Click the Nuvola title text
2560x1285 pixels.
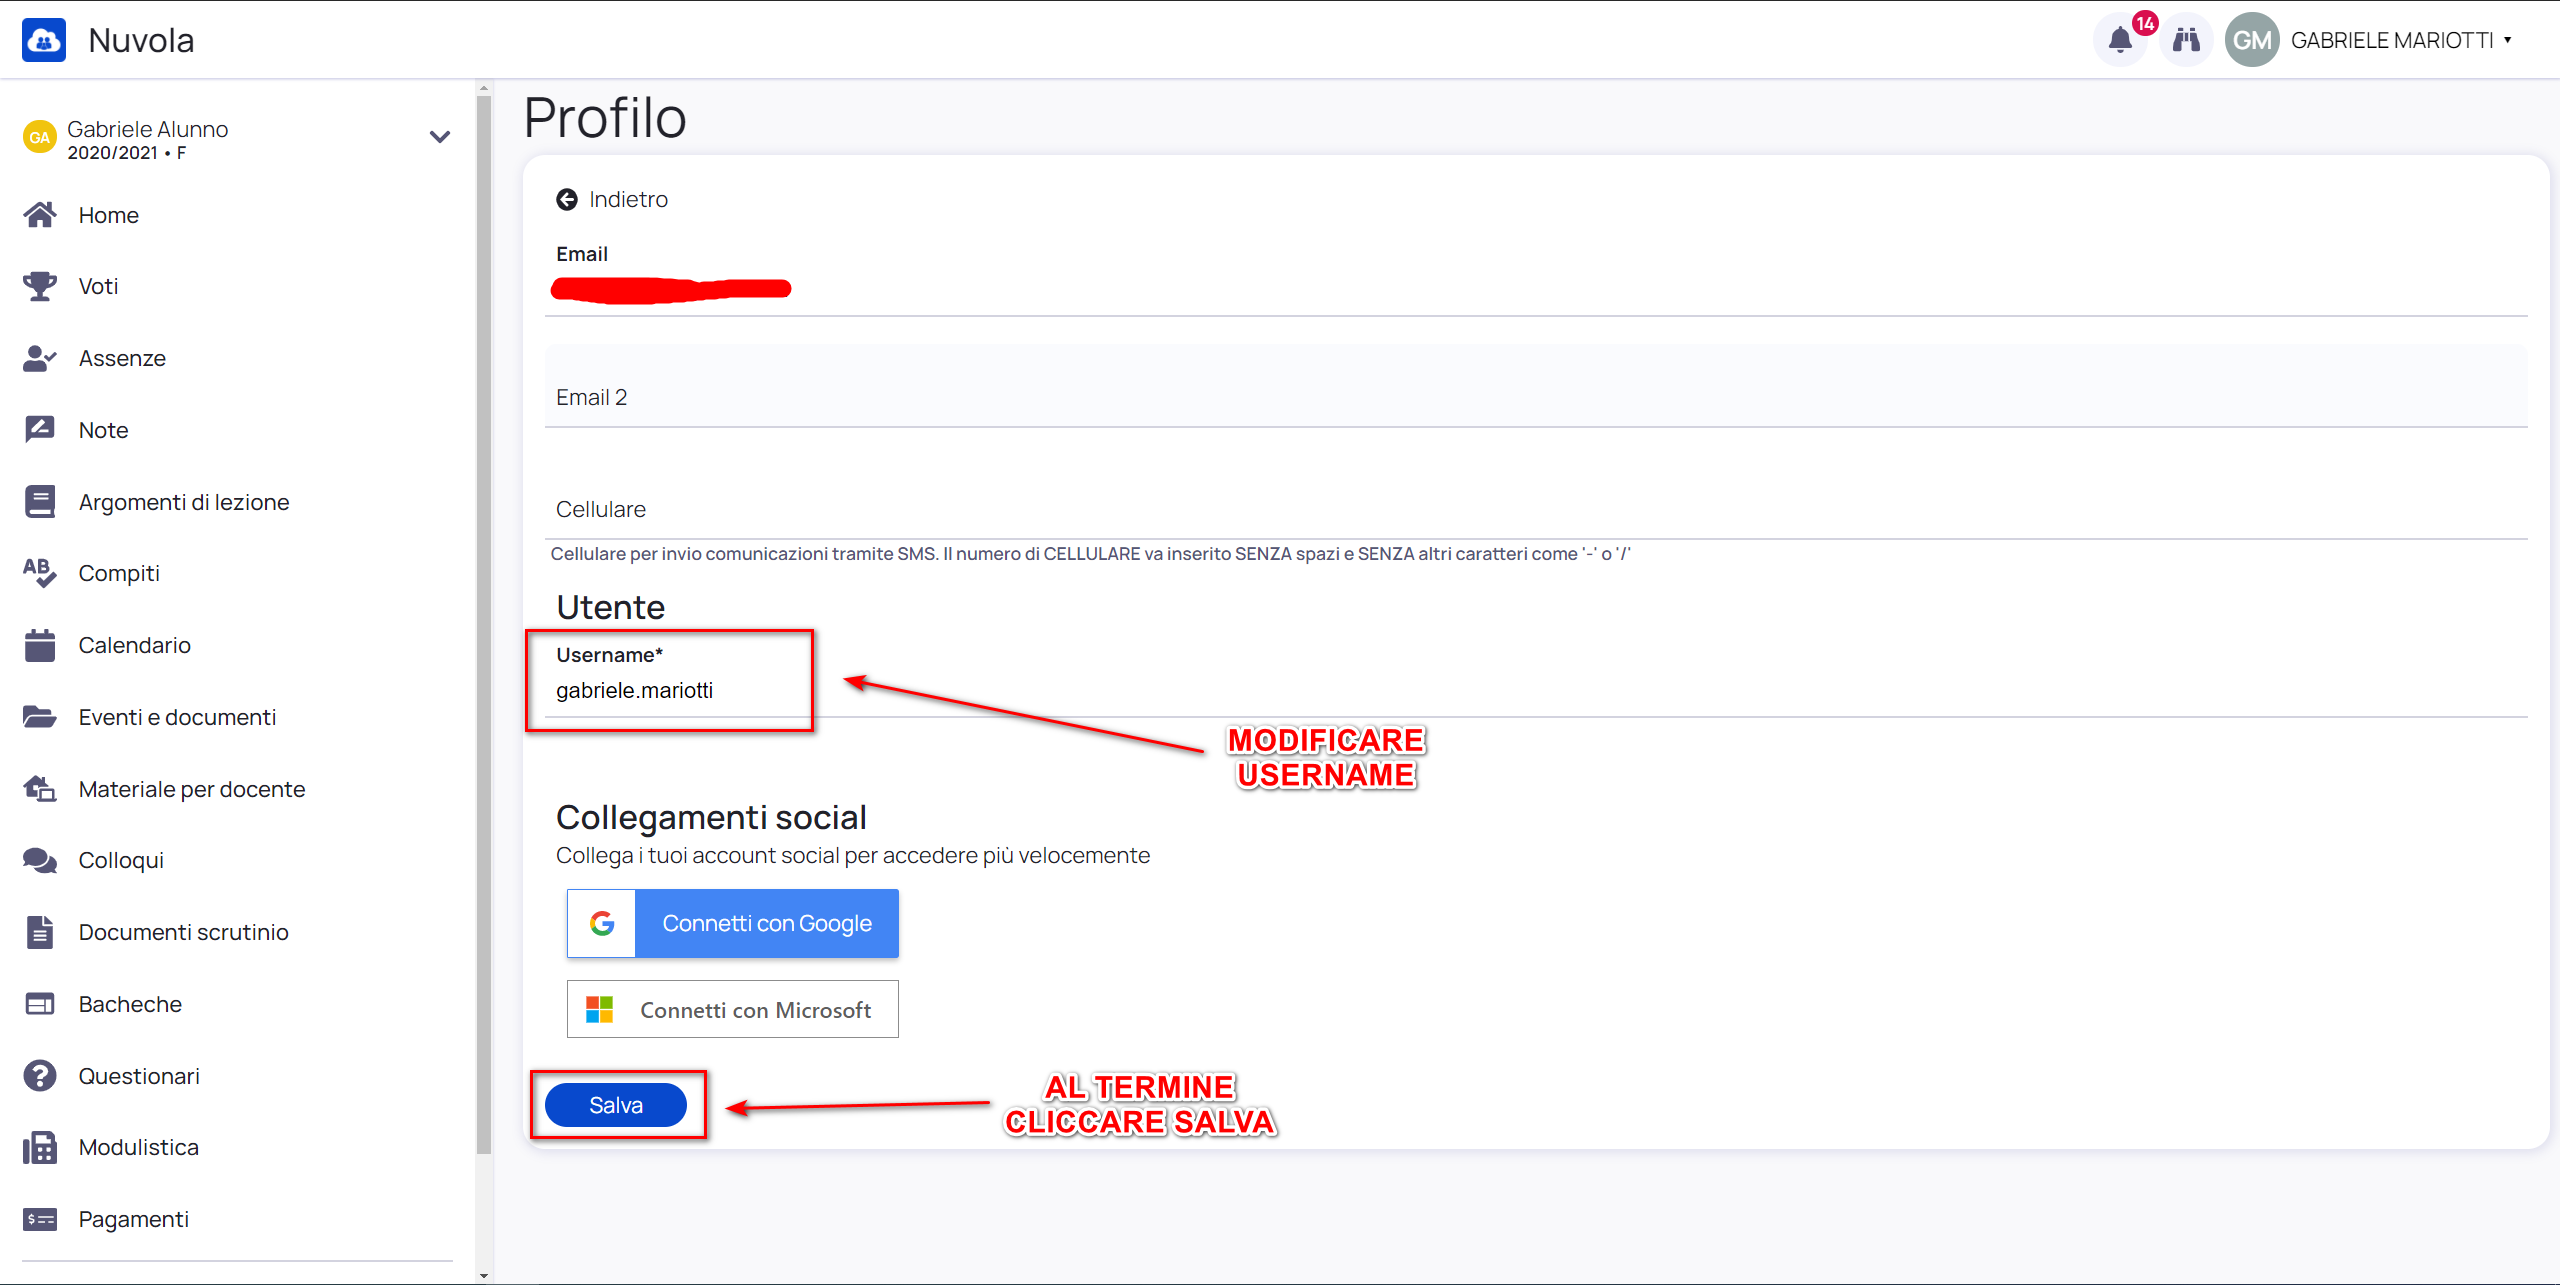click(x=141, y=40)
